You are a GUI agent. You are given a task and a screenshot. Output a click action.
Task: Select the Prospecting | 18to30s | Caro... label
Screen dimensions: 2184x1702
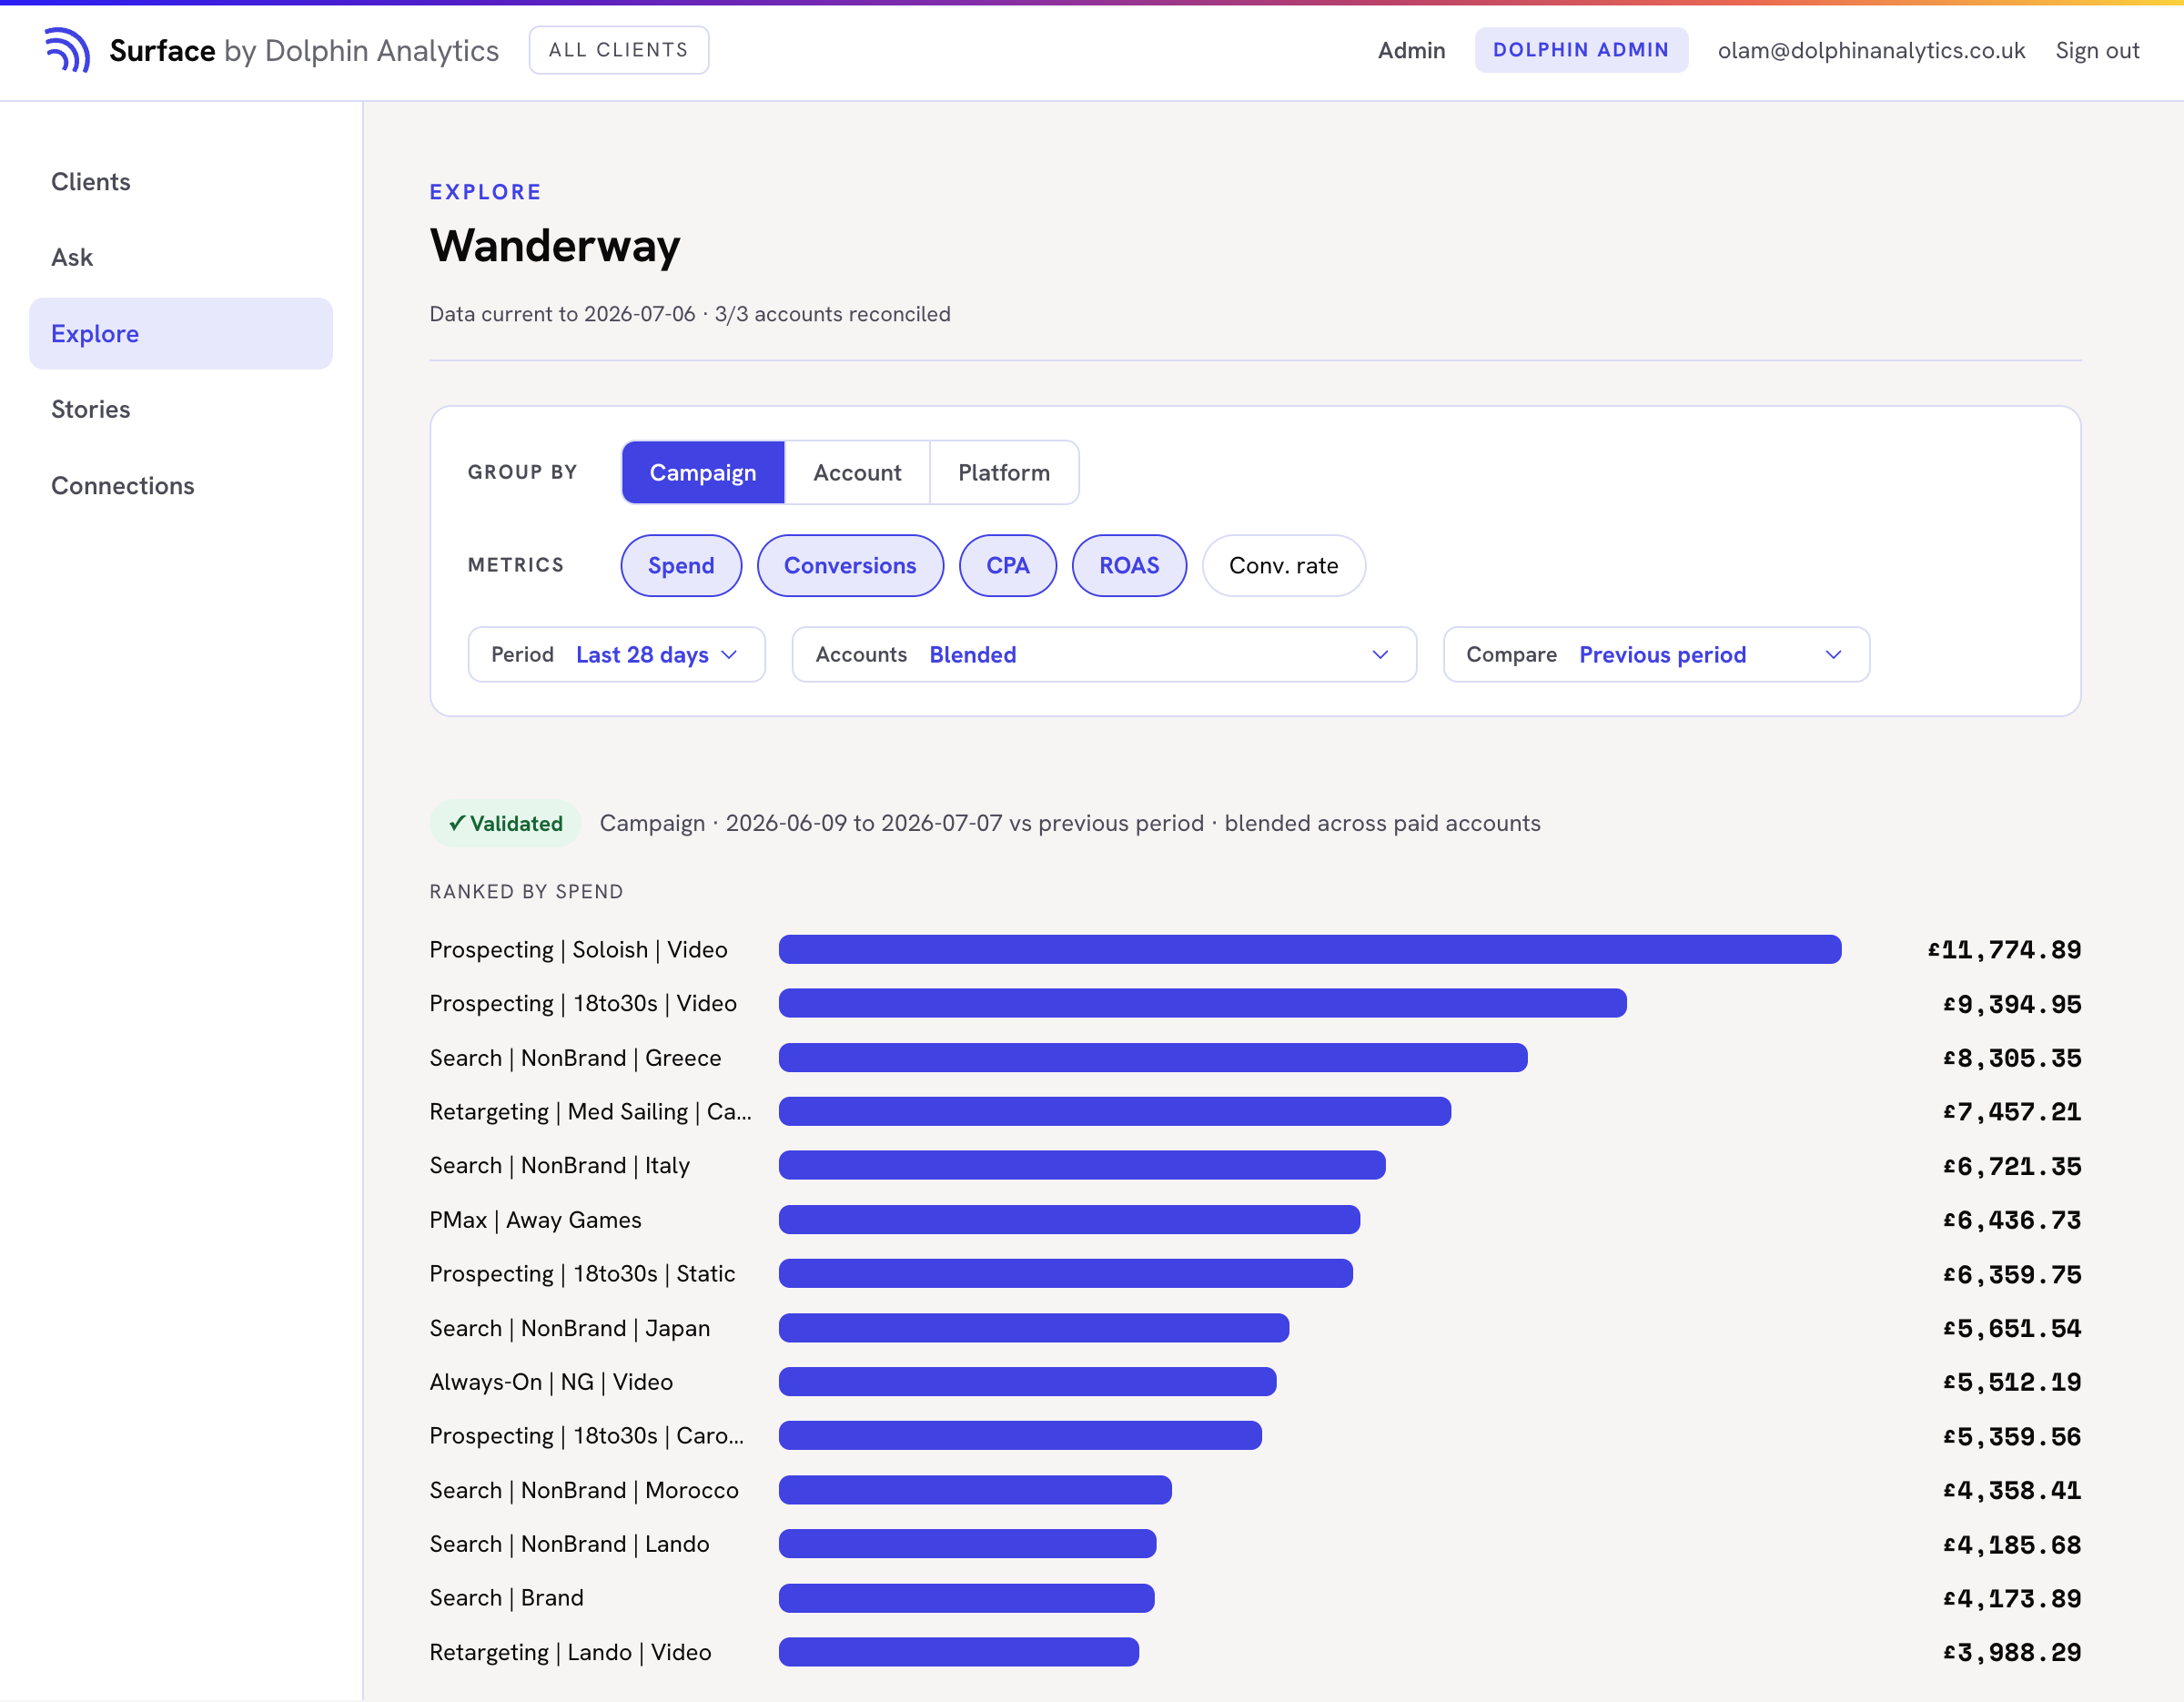586,1435
